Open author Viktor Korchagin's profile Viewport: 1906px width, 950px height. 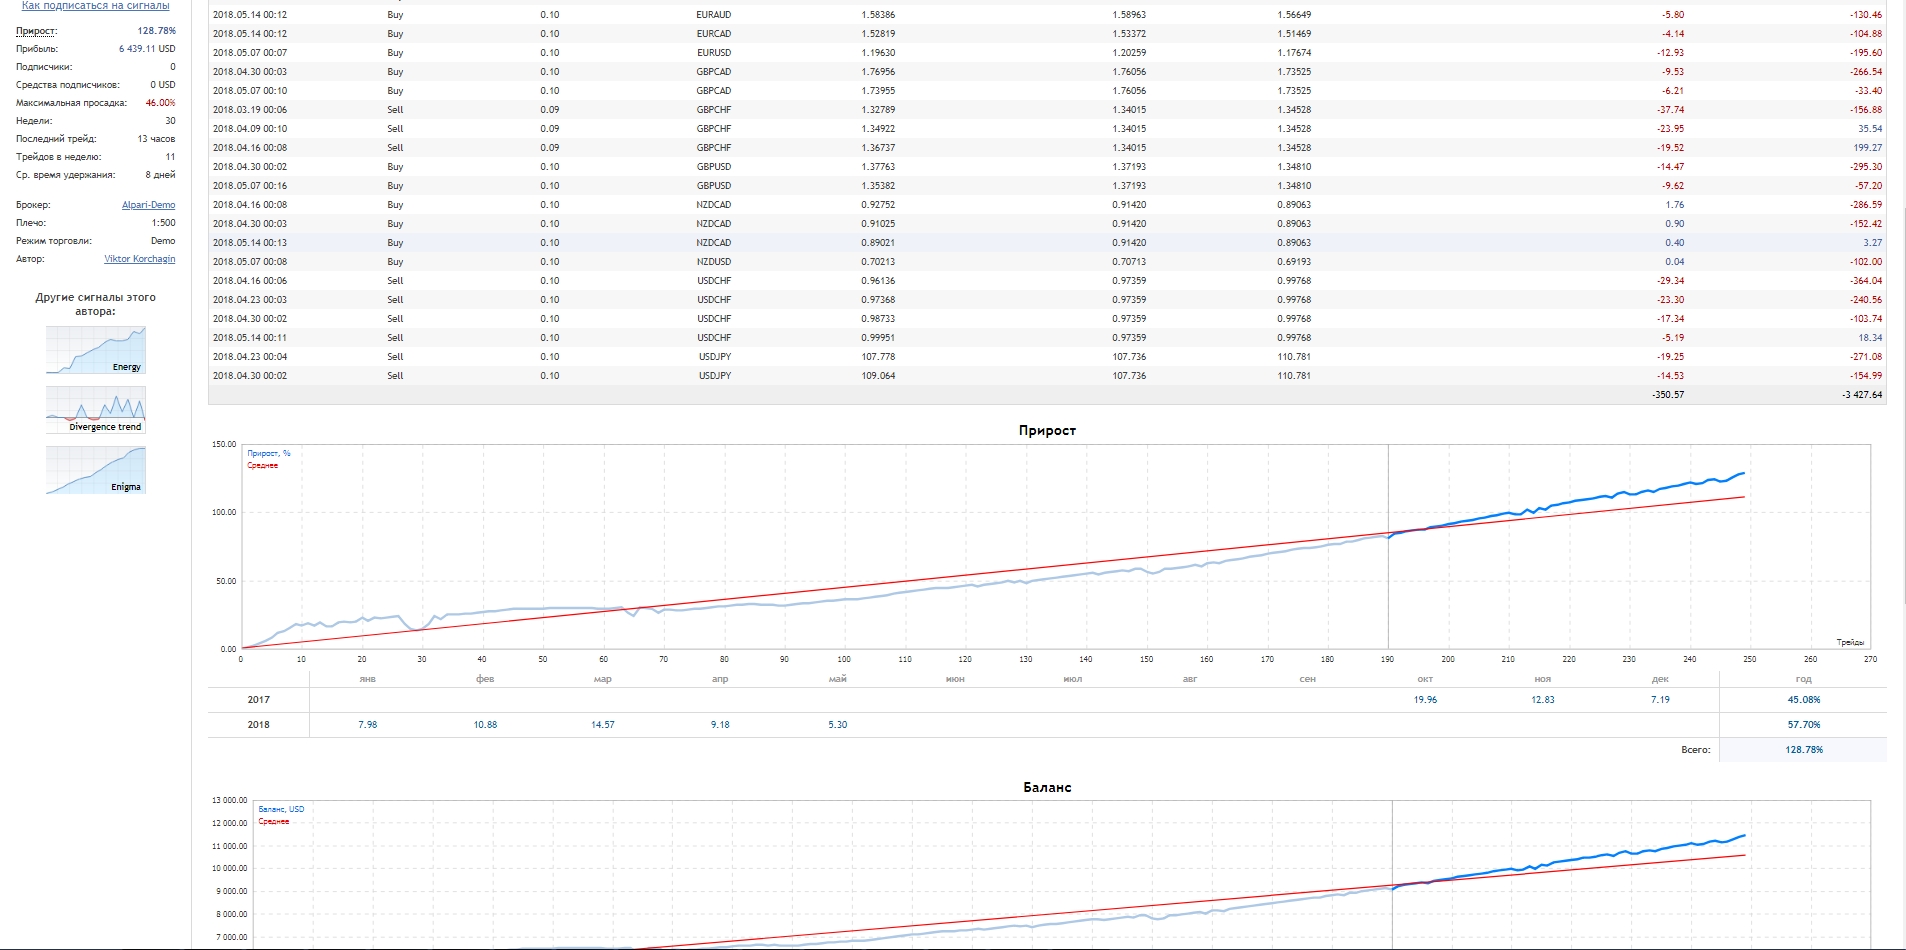[x=139, y=259]
